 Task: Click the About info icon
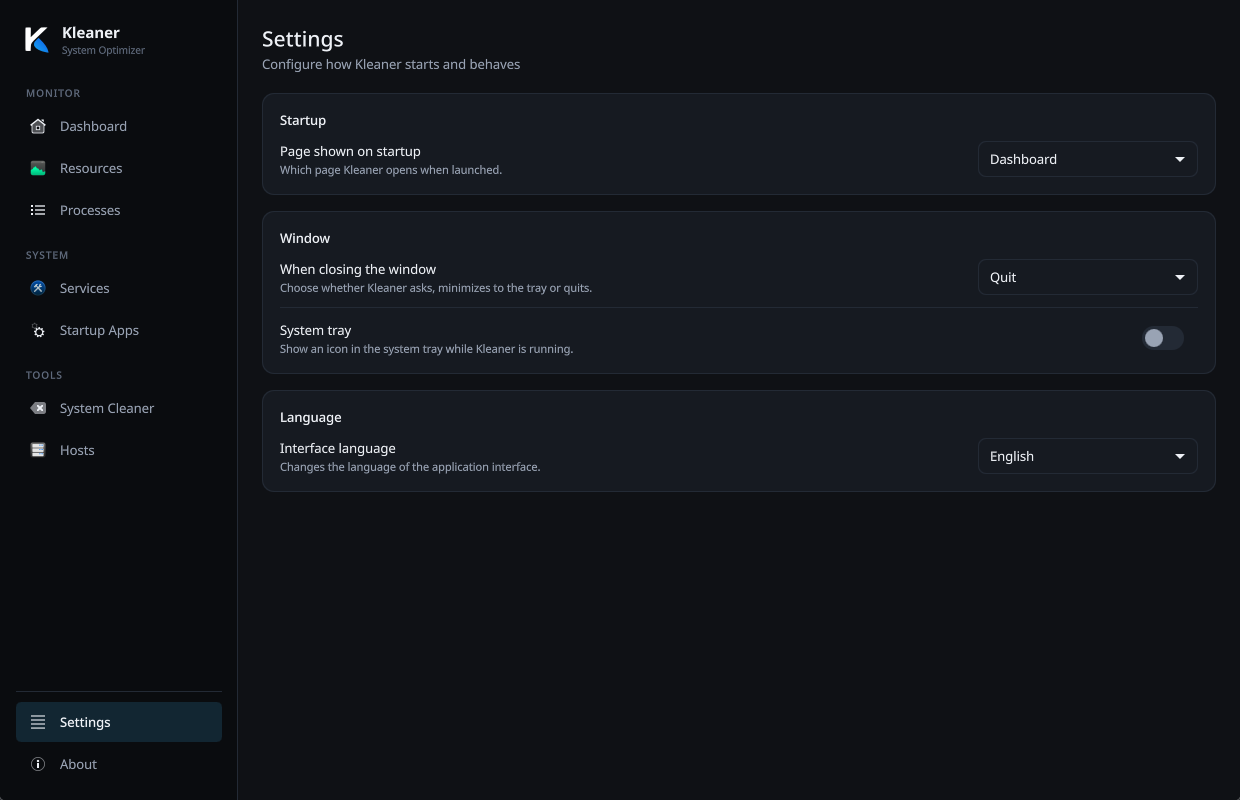tap(38, 764)
